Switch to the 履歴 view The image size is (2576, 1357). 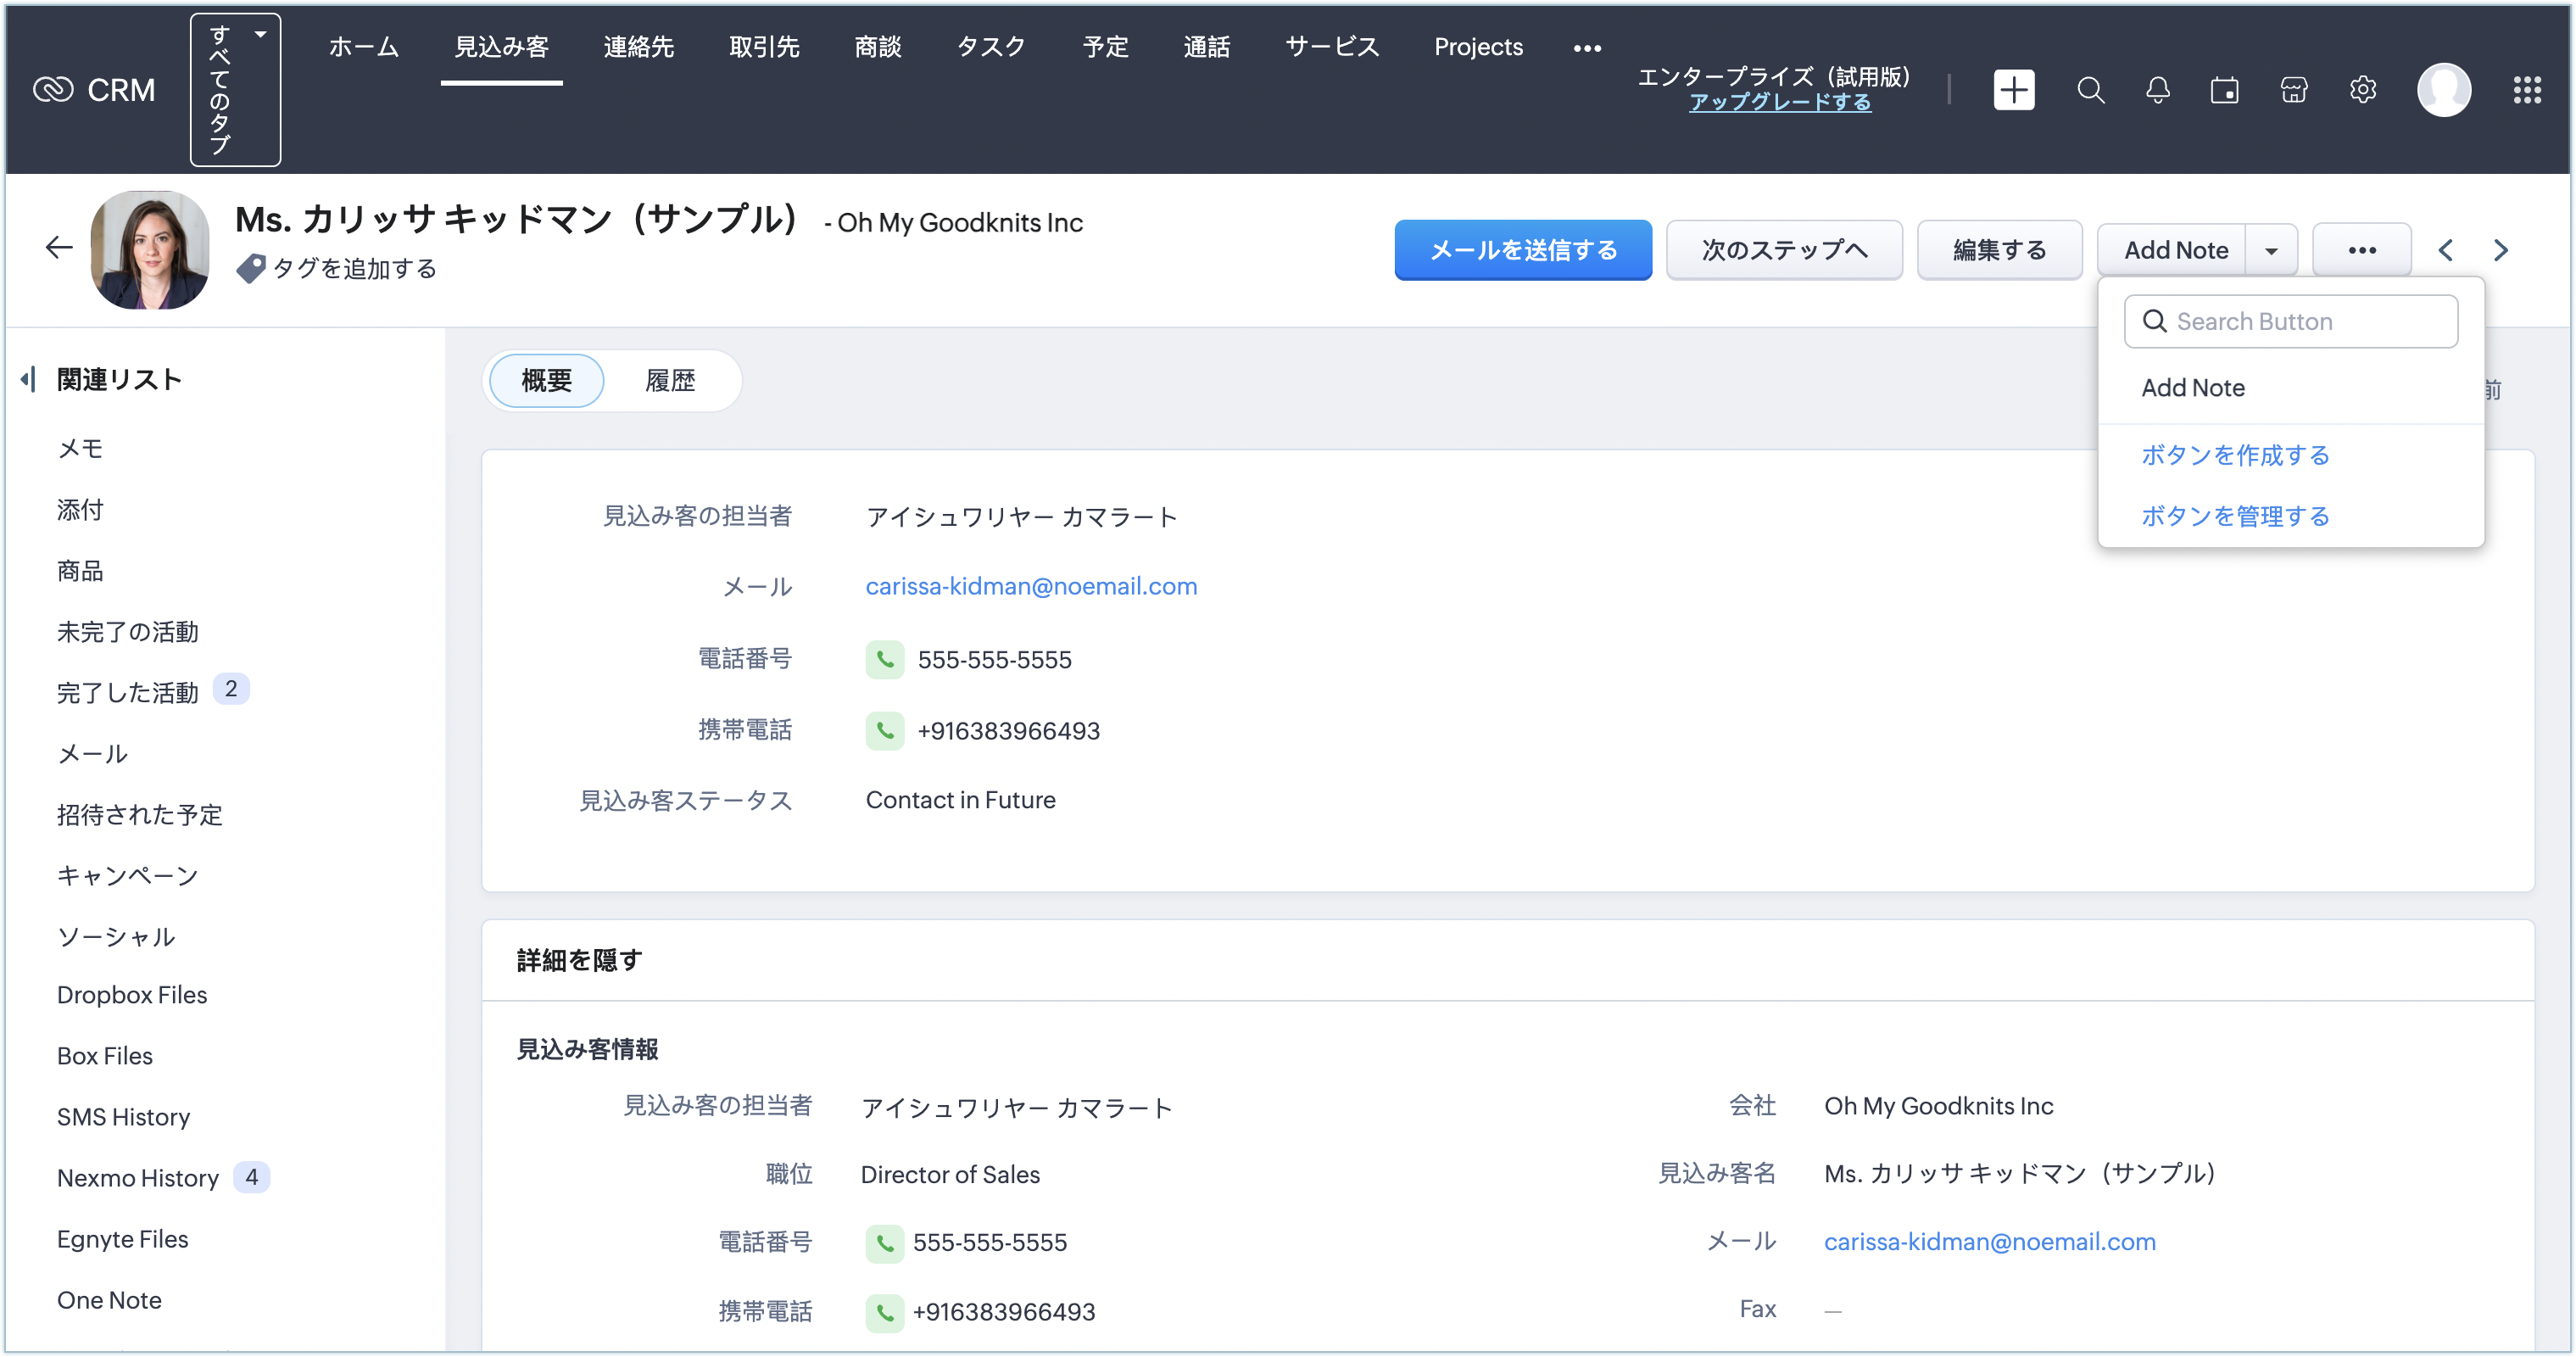coord(669,380)
